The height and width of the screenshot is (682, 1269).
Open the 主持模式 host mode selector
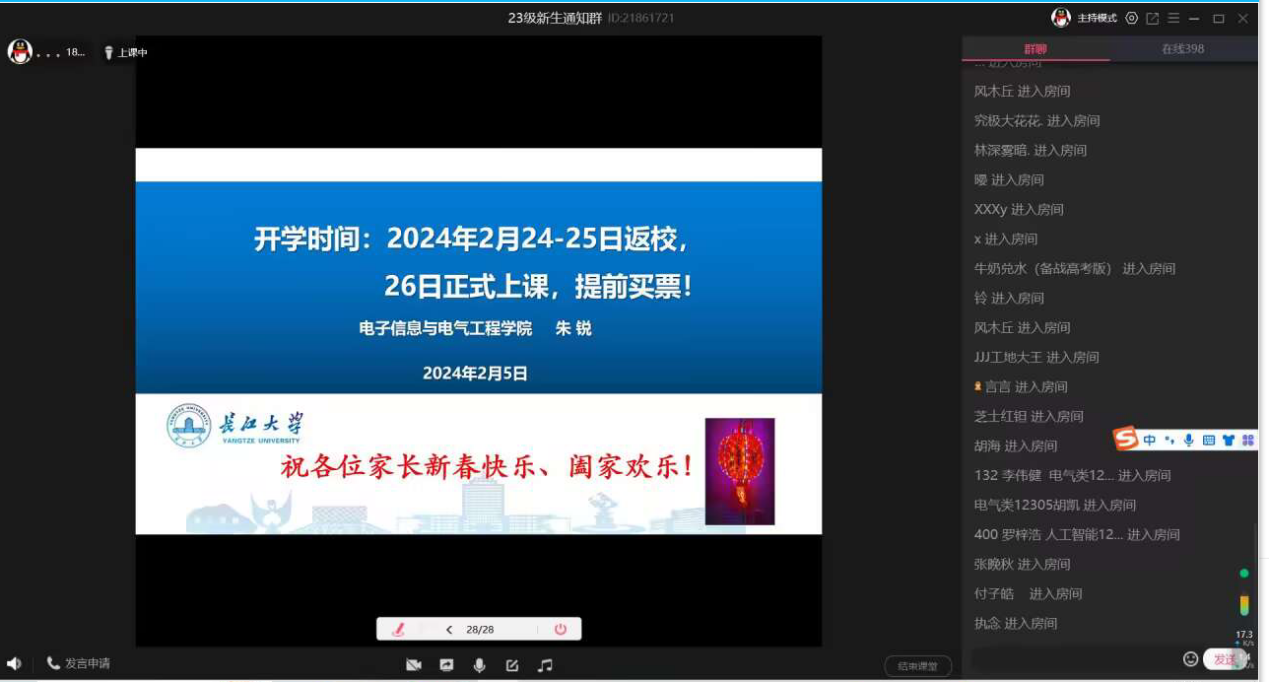(1095, 18)
